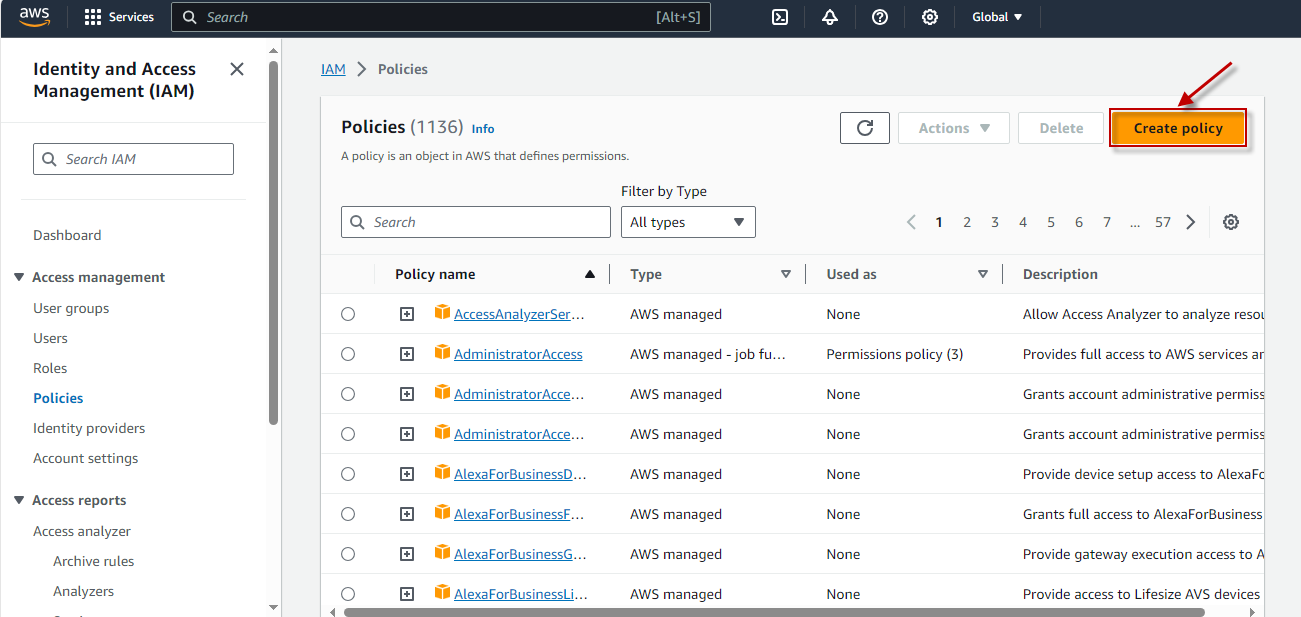The image size is (1301, 617).
Task: Click the policies Search filter box
Action: (x=476, y=222)
